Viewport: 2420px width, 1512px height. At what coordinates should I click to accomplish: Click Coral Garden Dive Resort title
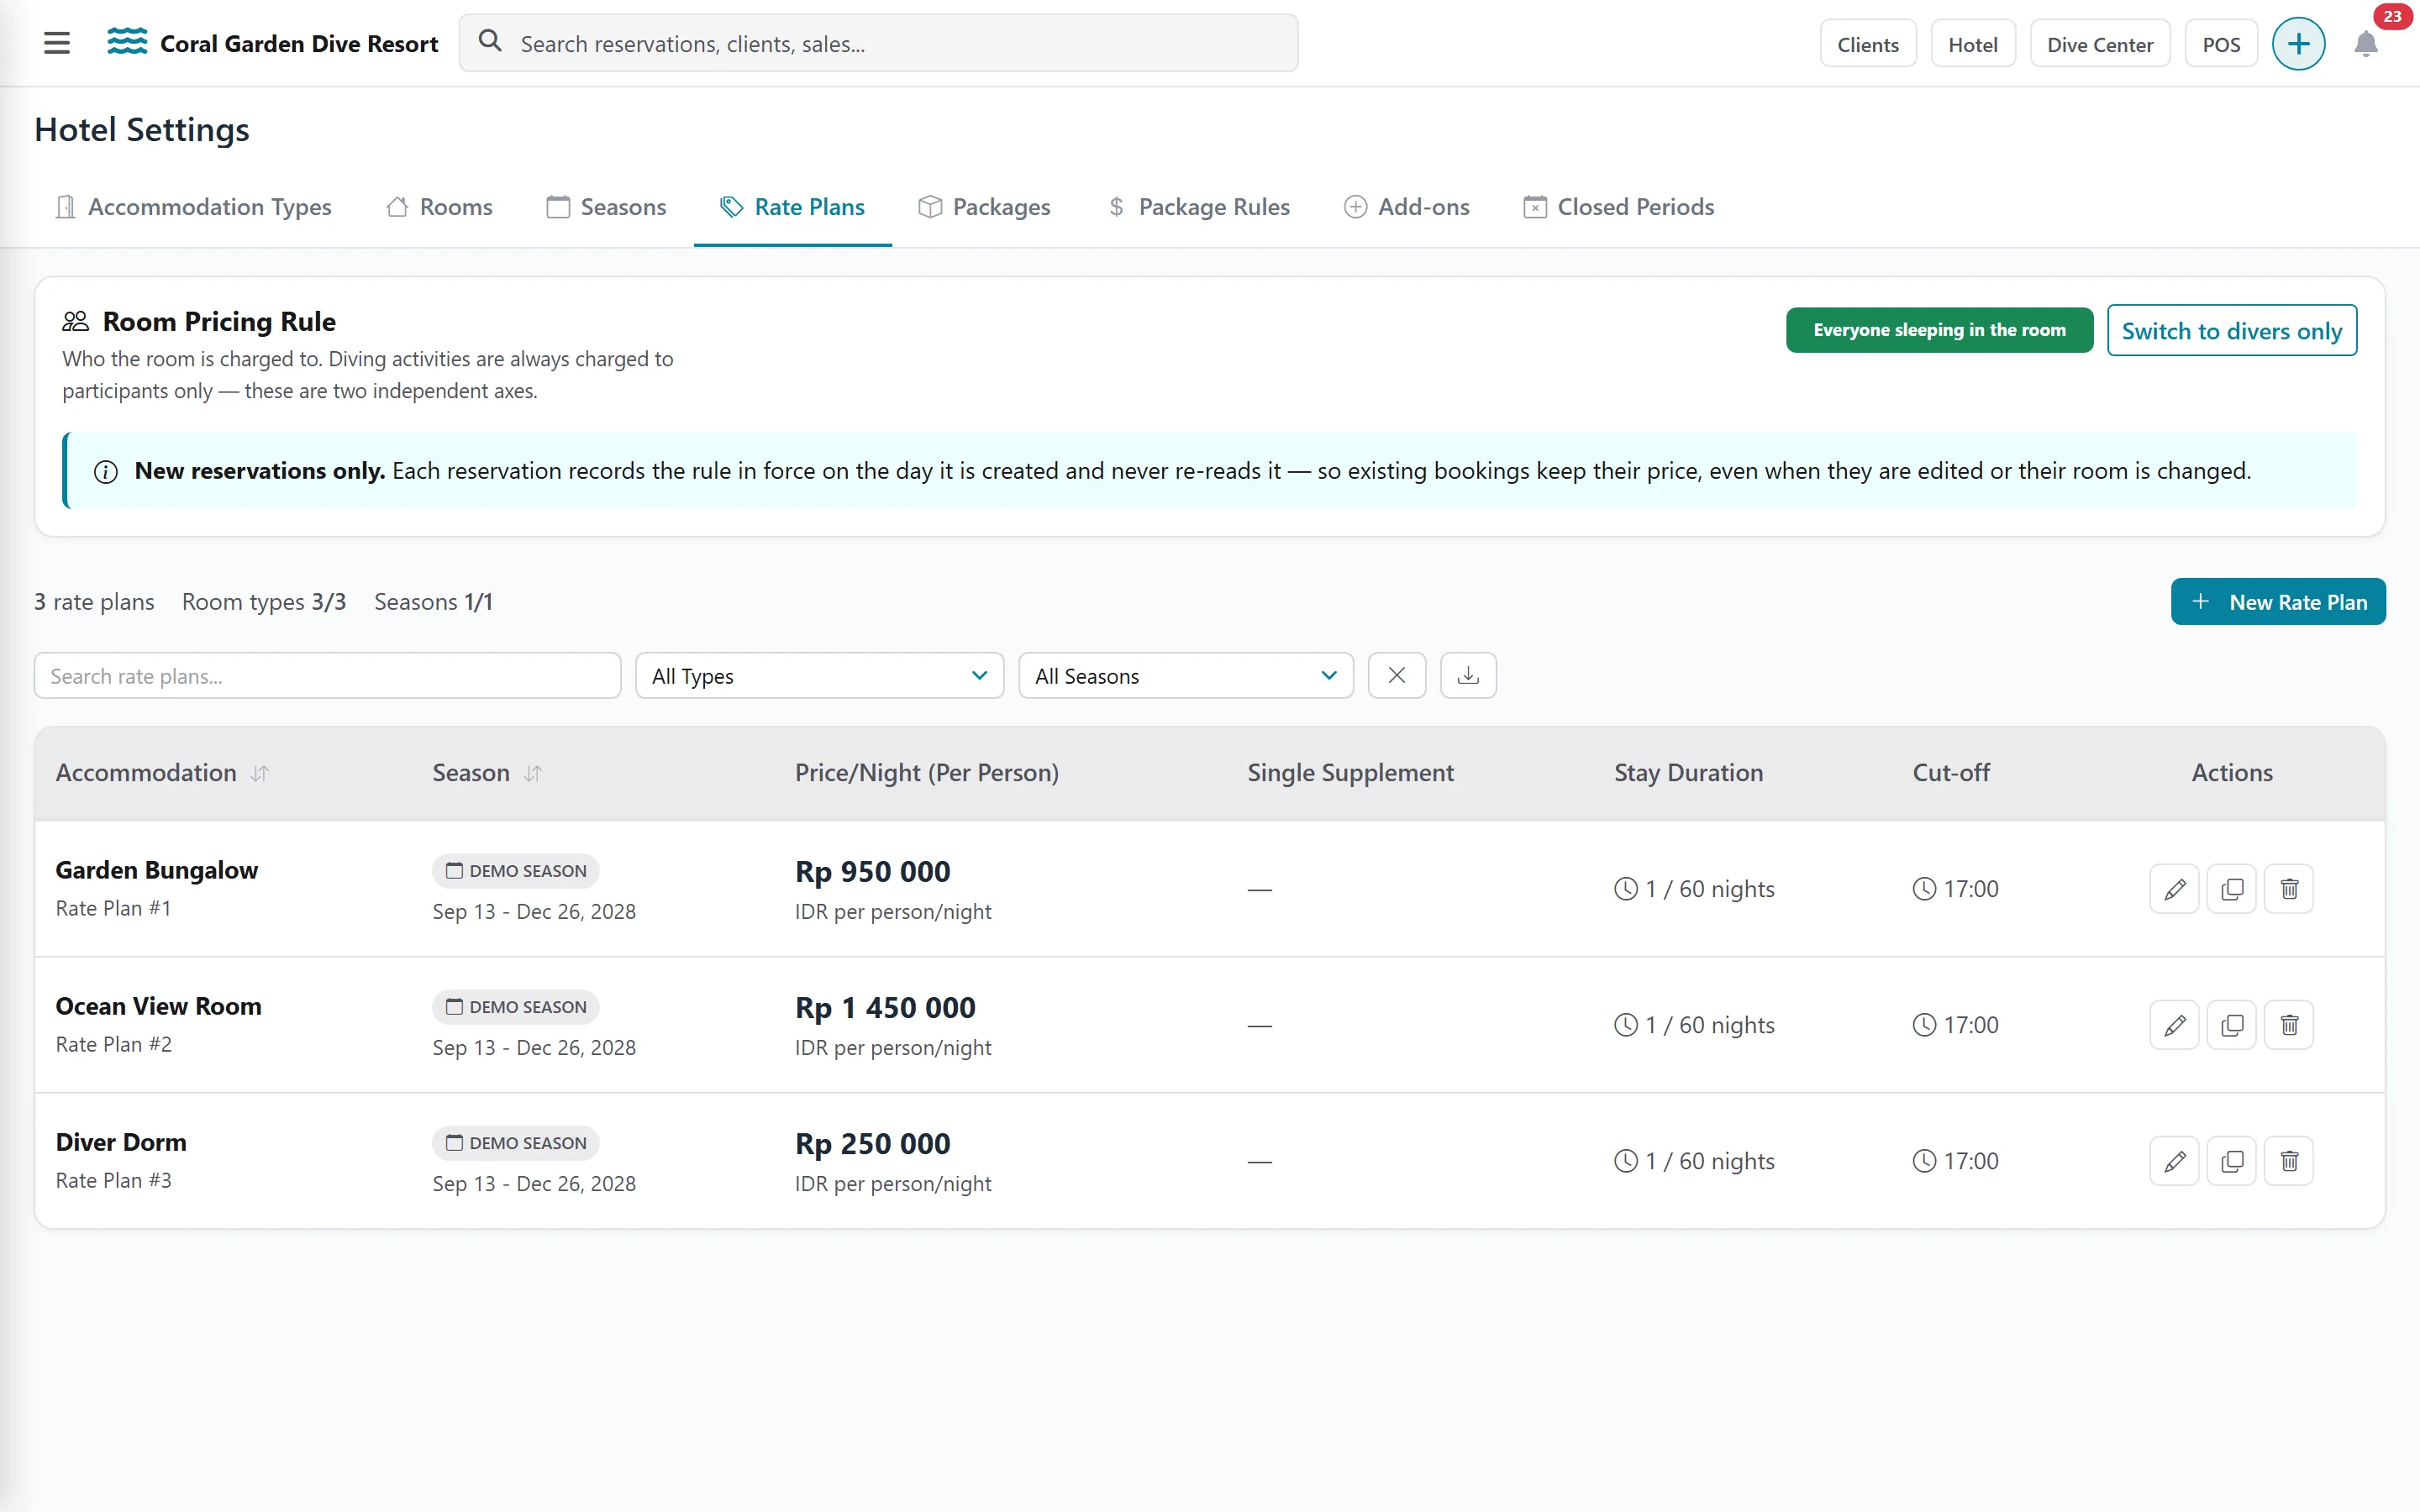[299, 44]
